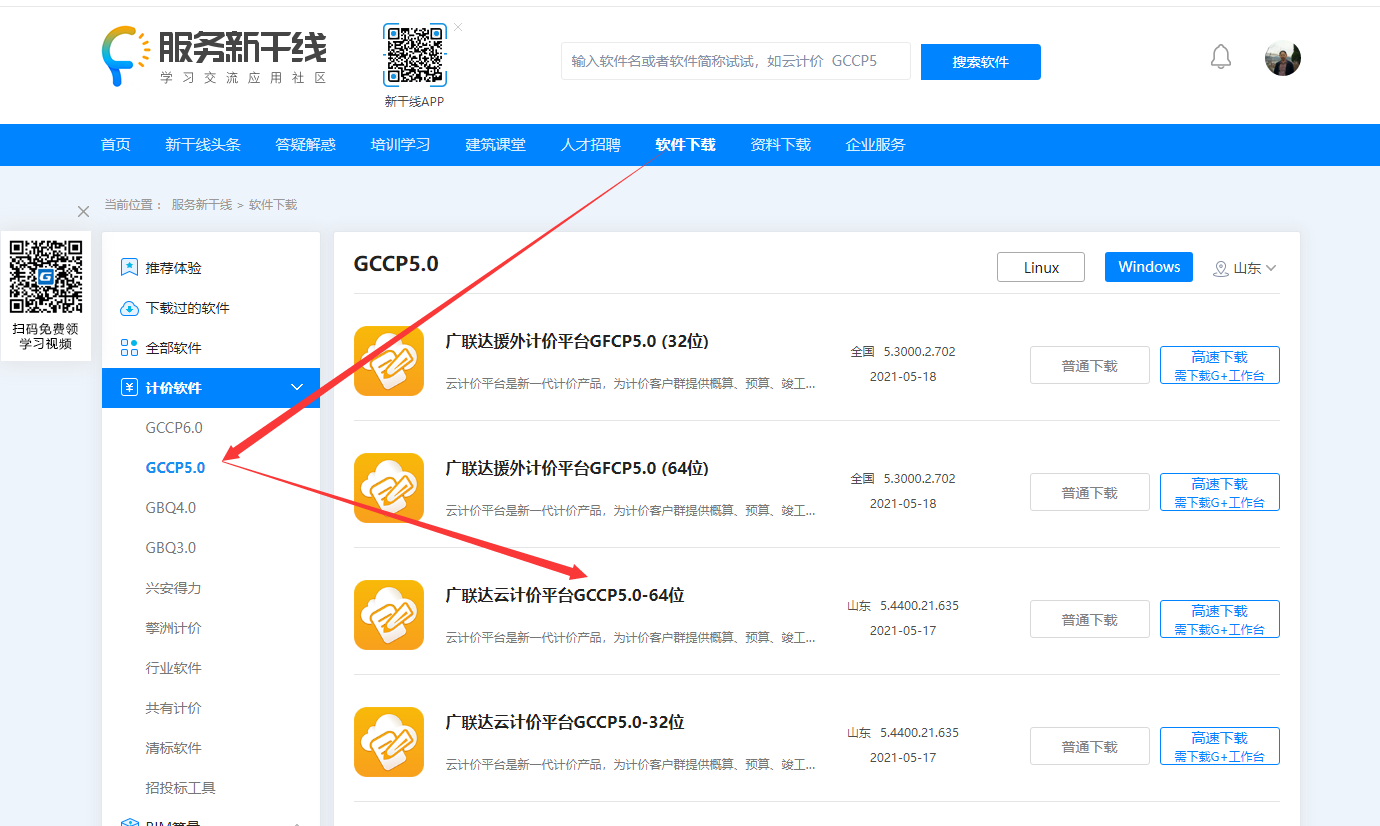The height and width of the screenshot is (826, 1380).
Task: Click 普通下载 for GFCP5.0 (32位)
Action: click(1090, 365)
